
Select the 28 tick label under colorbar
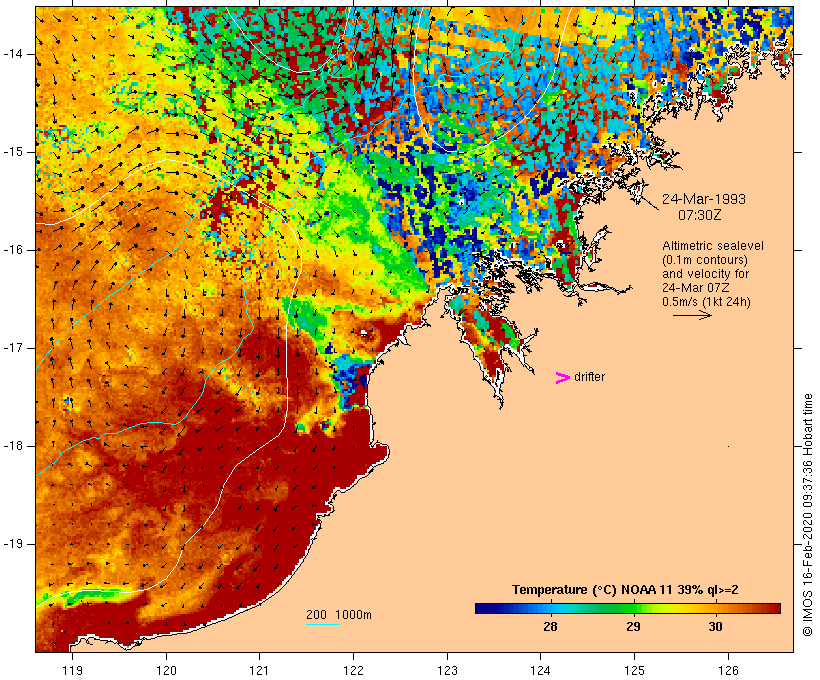click(x=550, y=627)
